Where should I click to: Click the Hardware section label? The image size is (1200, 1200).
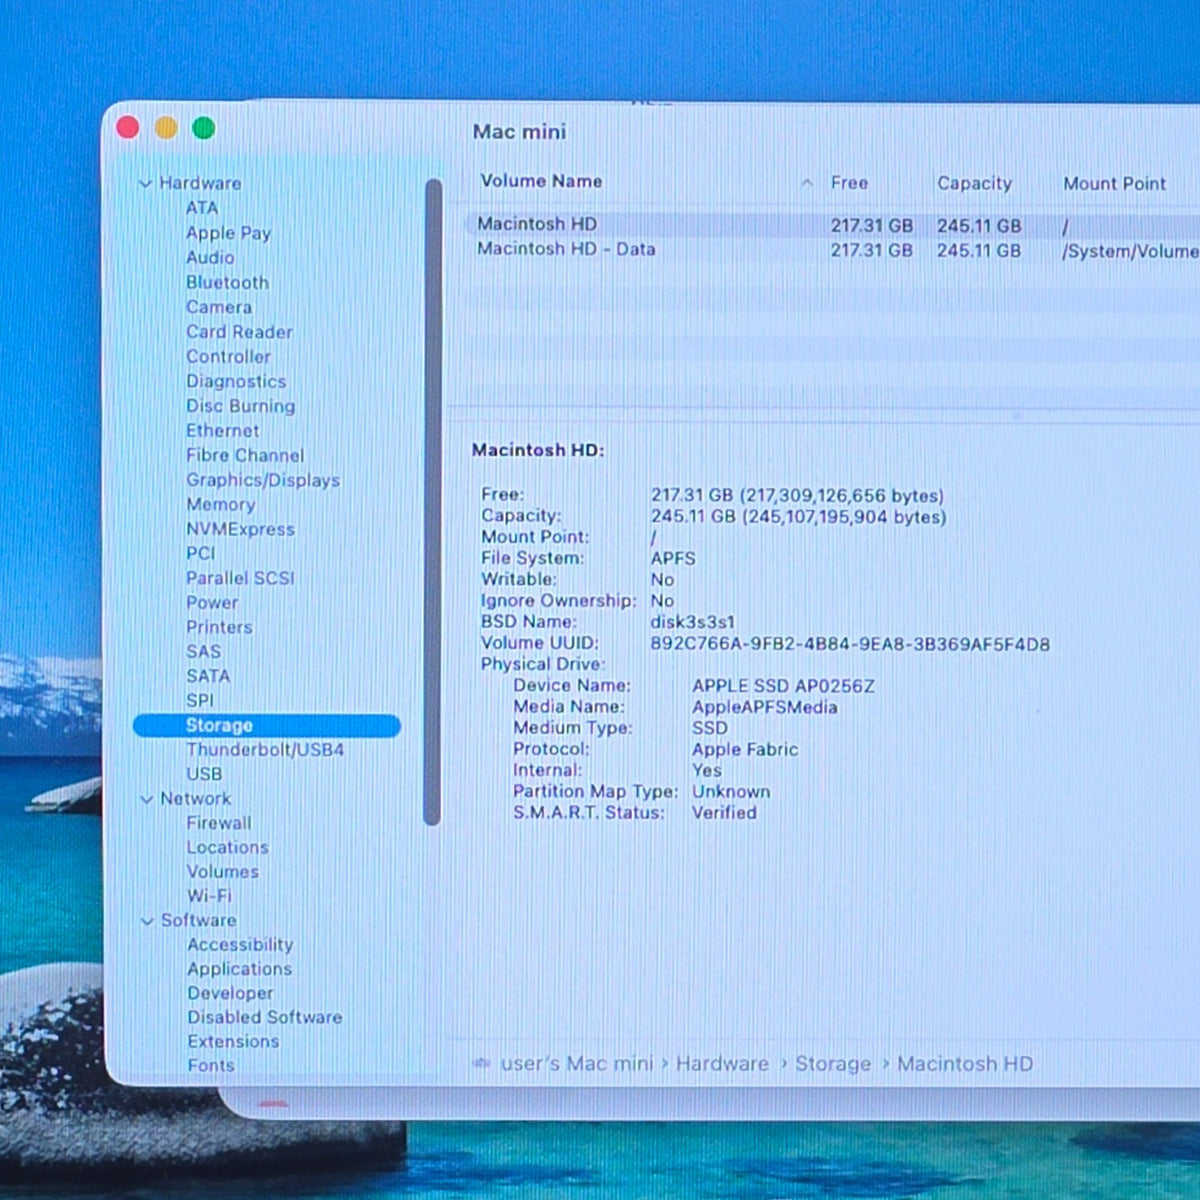(x=200, y=184)
